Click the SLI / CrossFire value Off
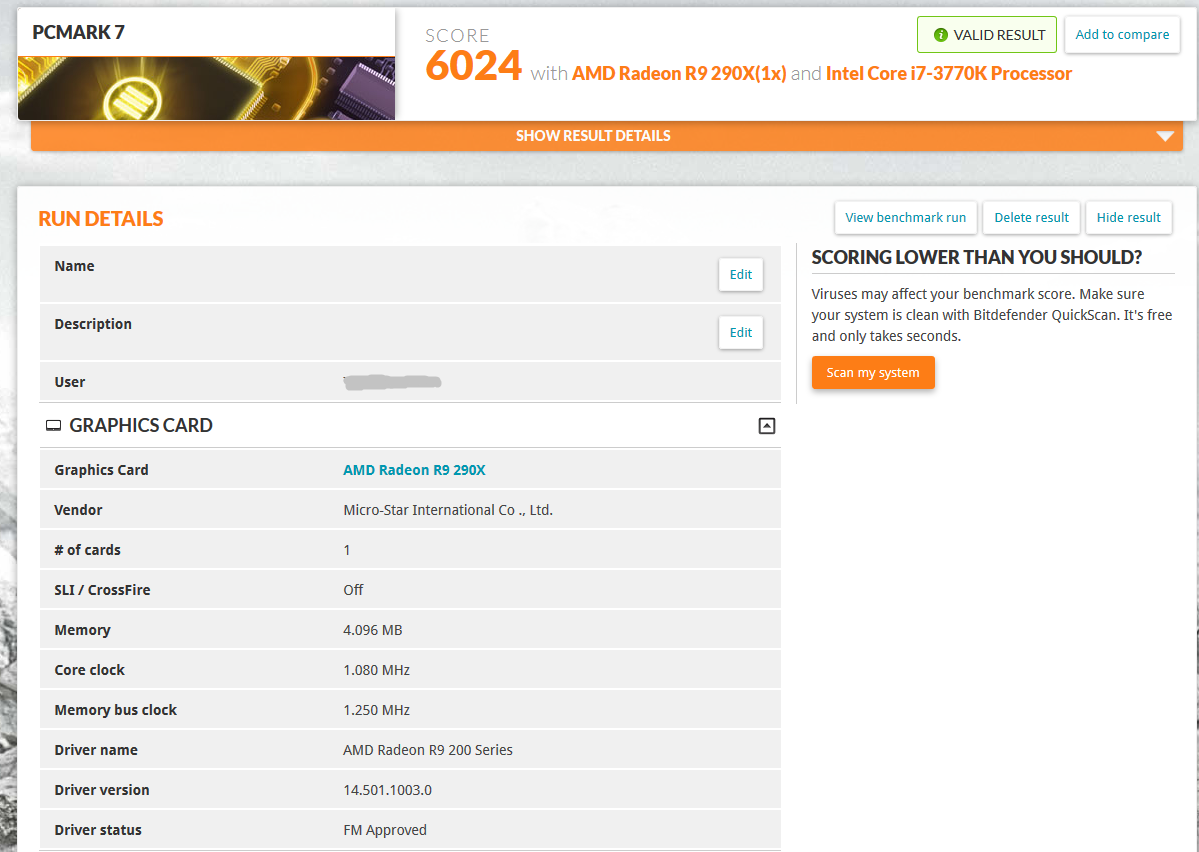This screenshot has height=852, width=1199. (x=353, y=590)
